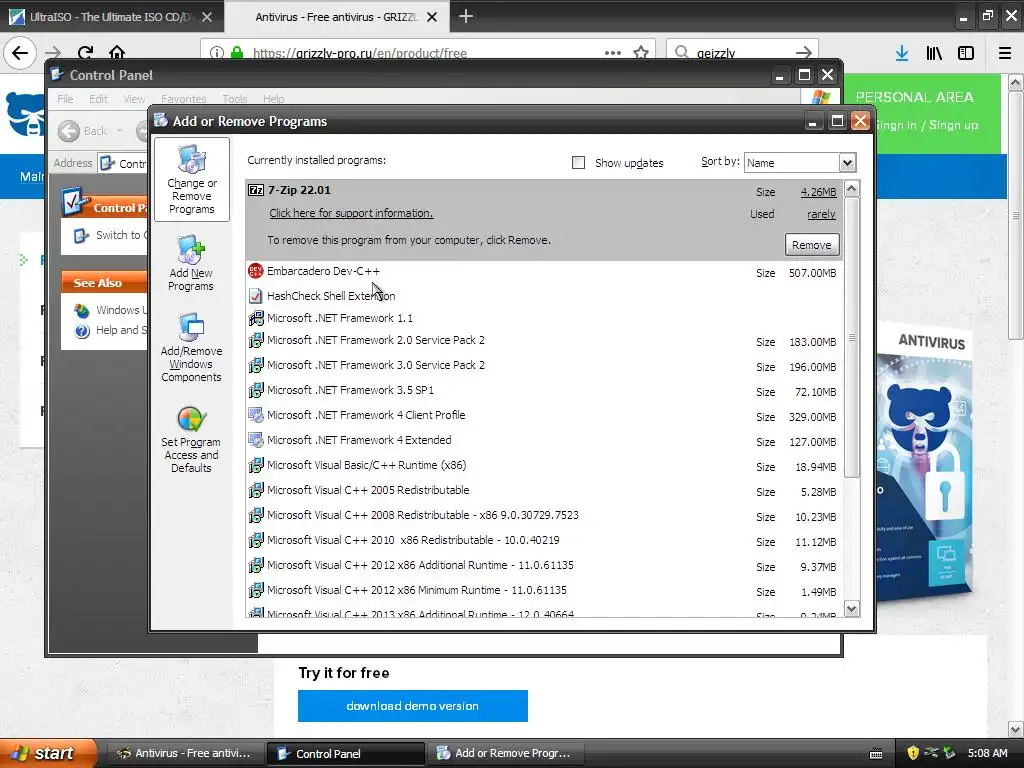Open Firefox hamburger menu
The height and width of the screenshot is (768, 1024).
pyautogui.click(x=1004, y=53)
